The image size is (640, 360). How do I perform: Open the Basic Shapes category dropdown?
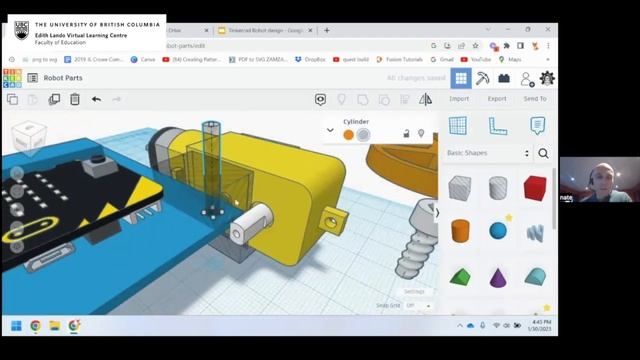tap(488, 153)
